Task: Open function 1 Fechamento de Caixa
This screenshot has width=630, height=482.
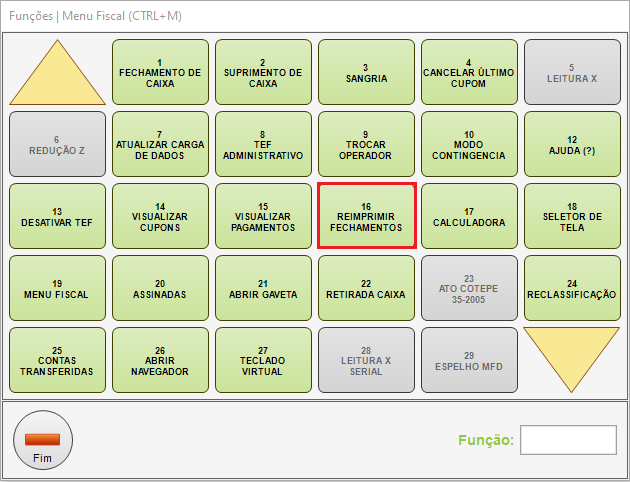Action: pyautogui.click(x=160, y=72)
